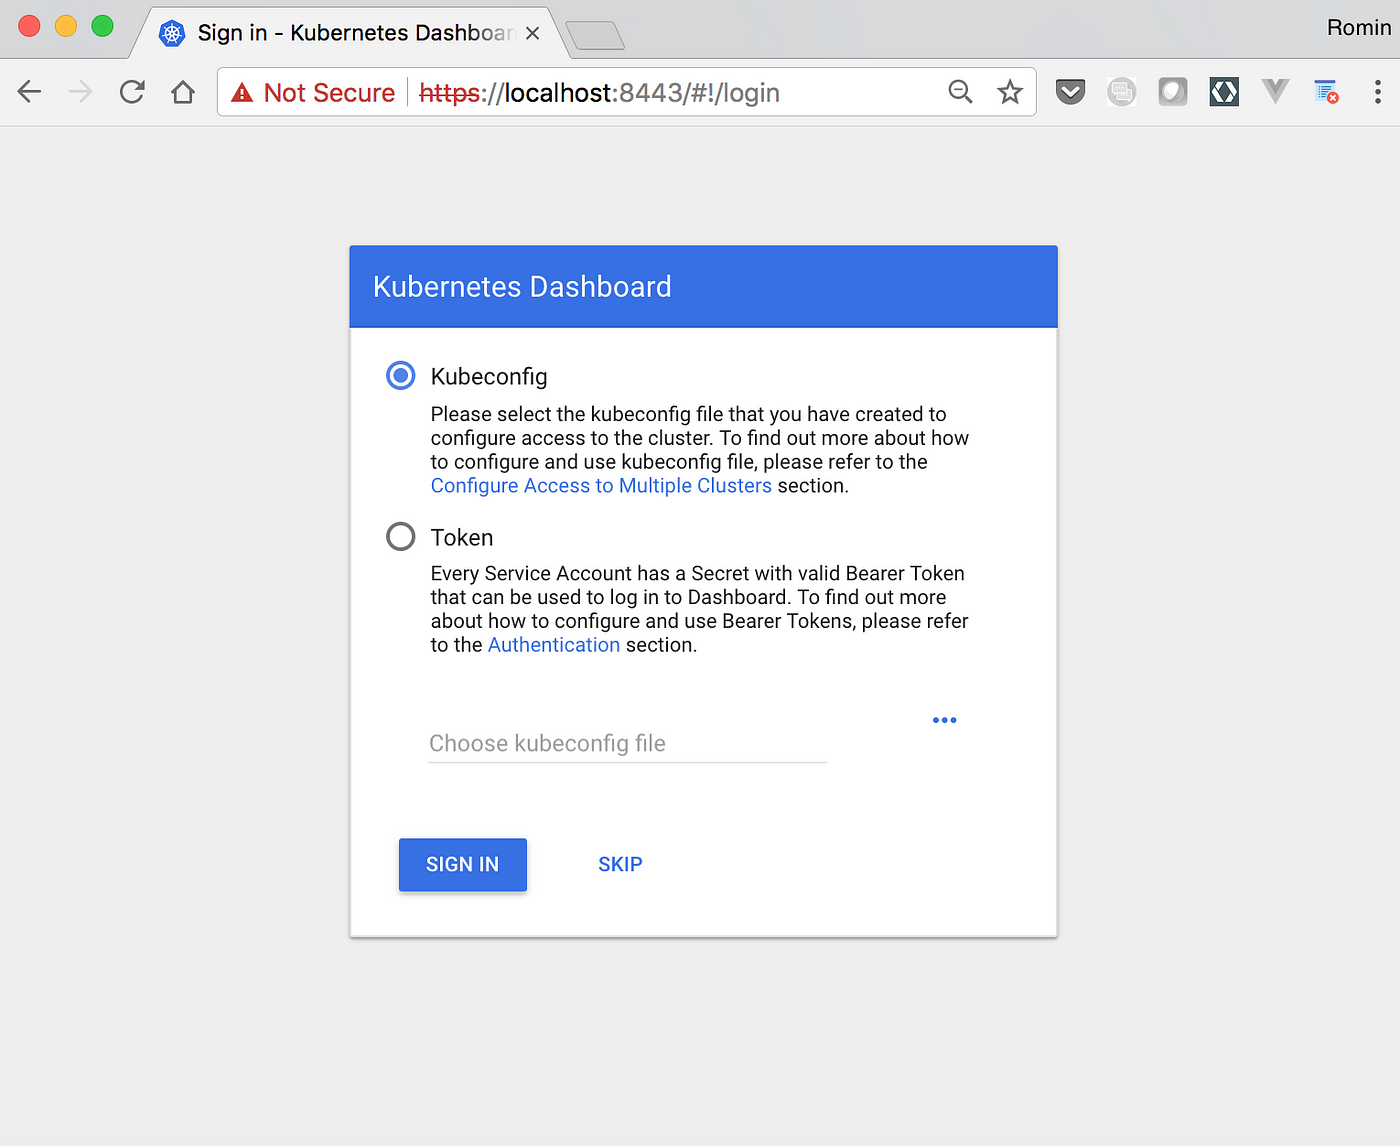This screenshot has width=1400, height=1146.
Task: Open the Pocket extension icon
Action: pos(1070,93)
